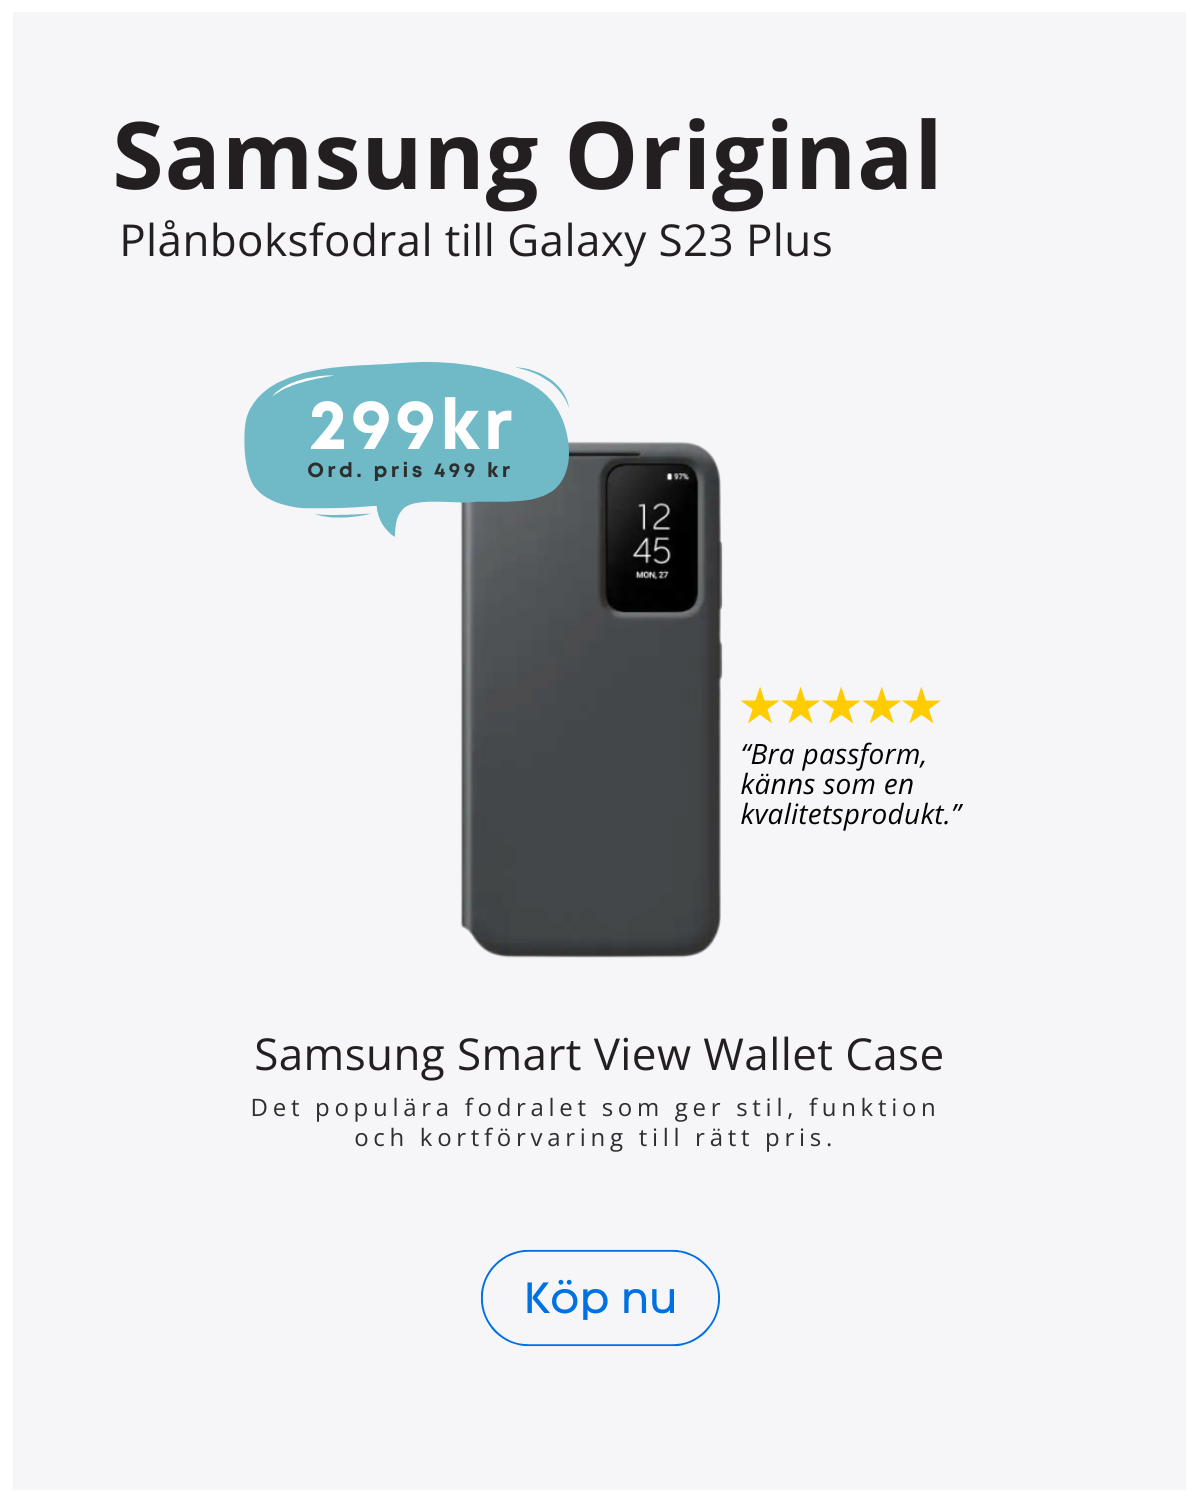Click the 45 minute digits on the case display
The width and height of the screenshot is (1200, 1500).
point(652,551)
